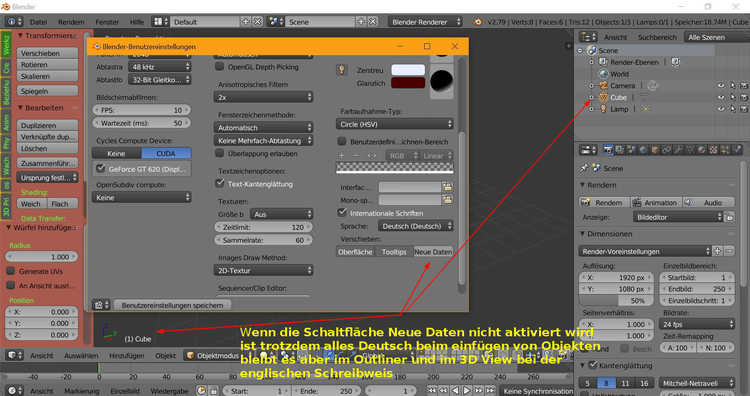
Task: Expand the Scene tree in outliner
Action: tap(580, 50)
